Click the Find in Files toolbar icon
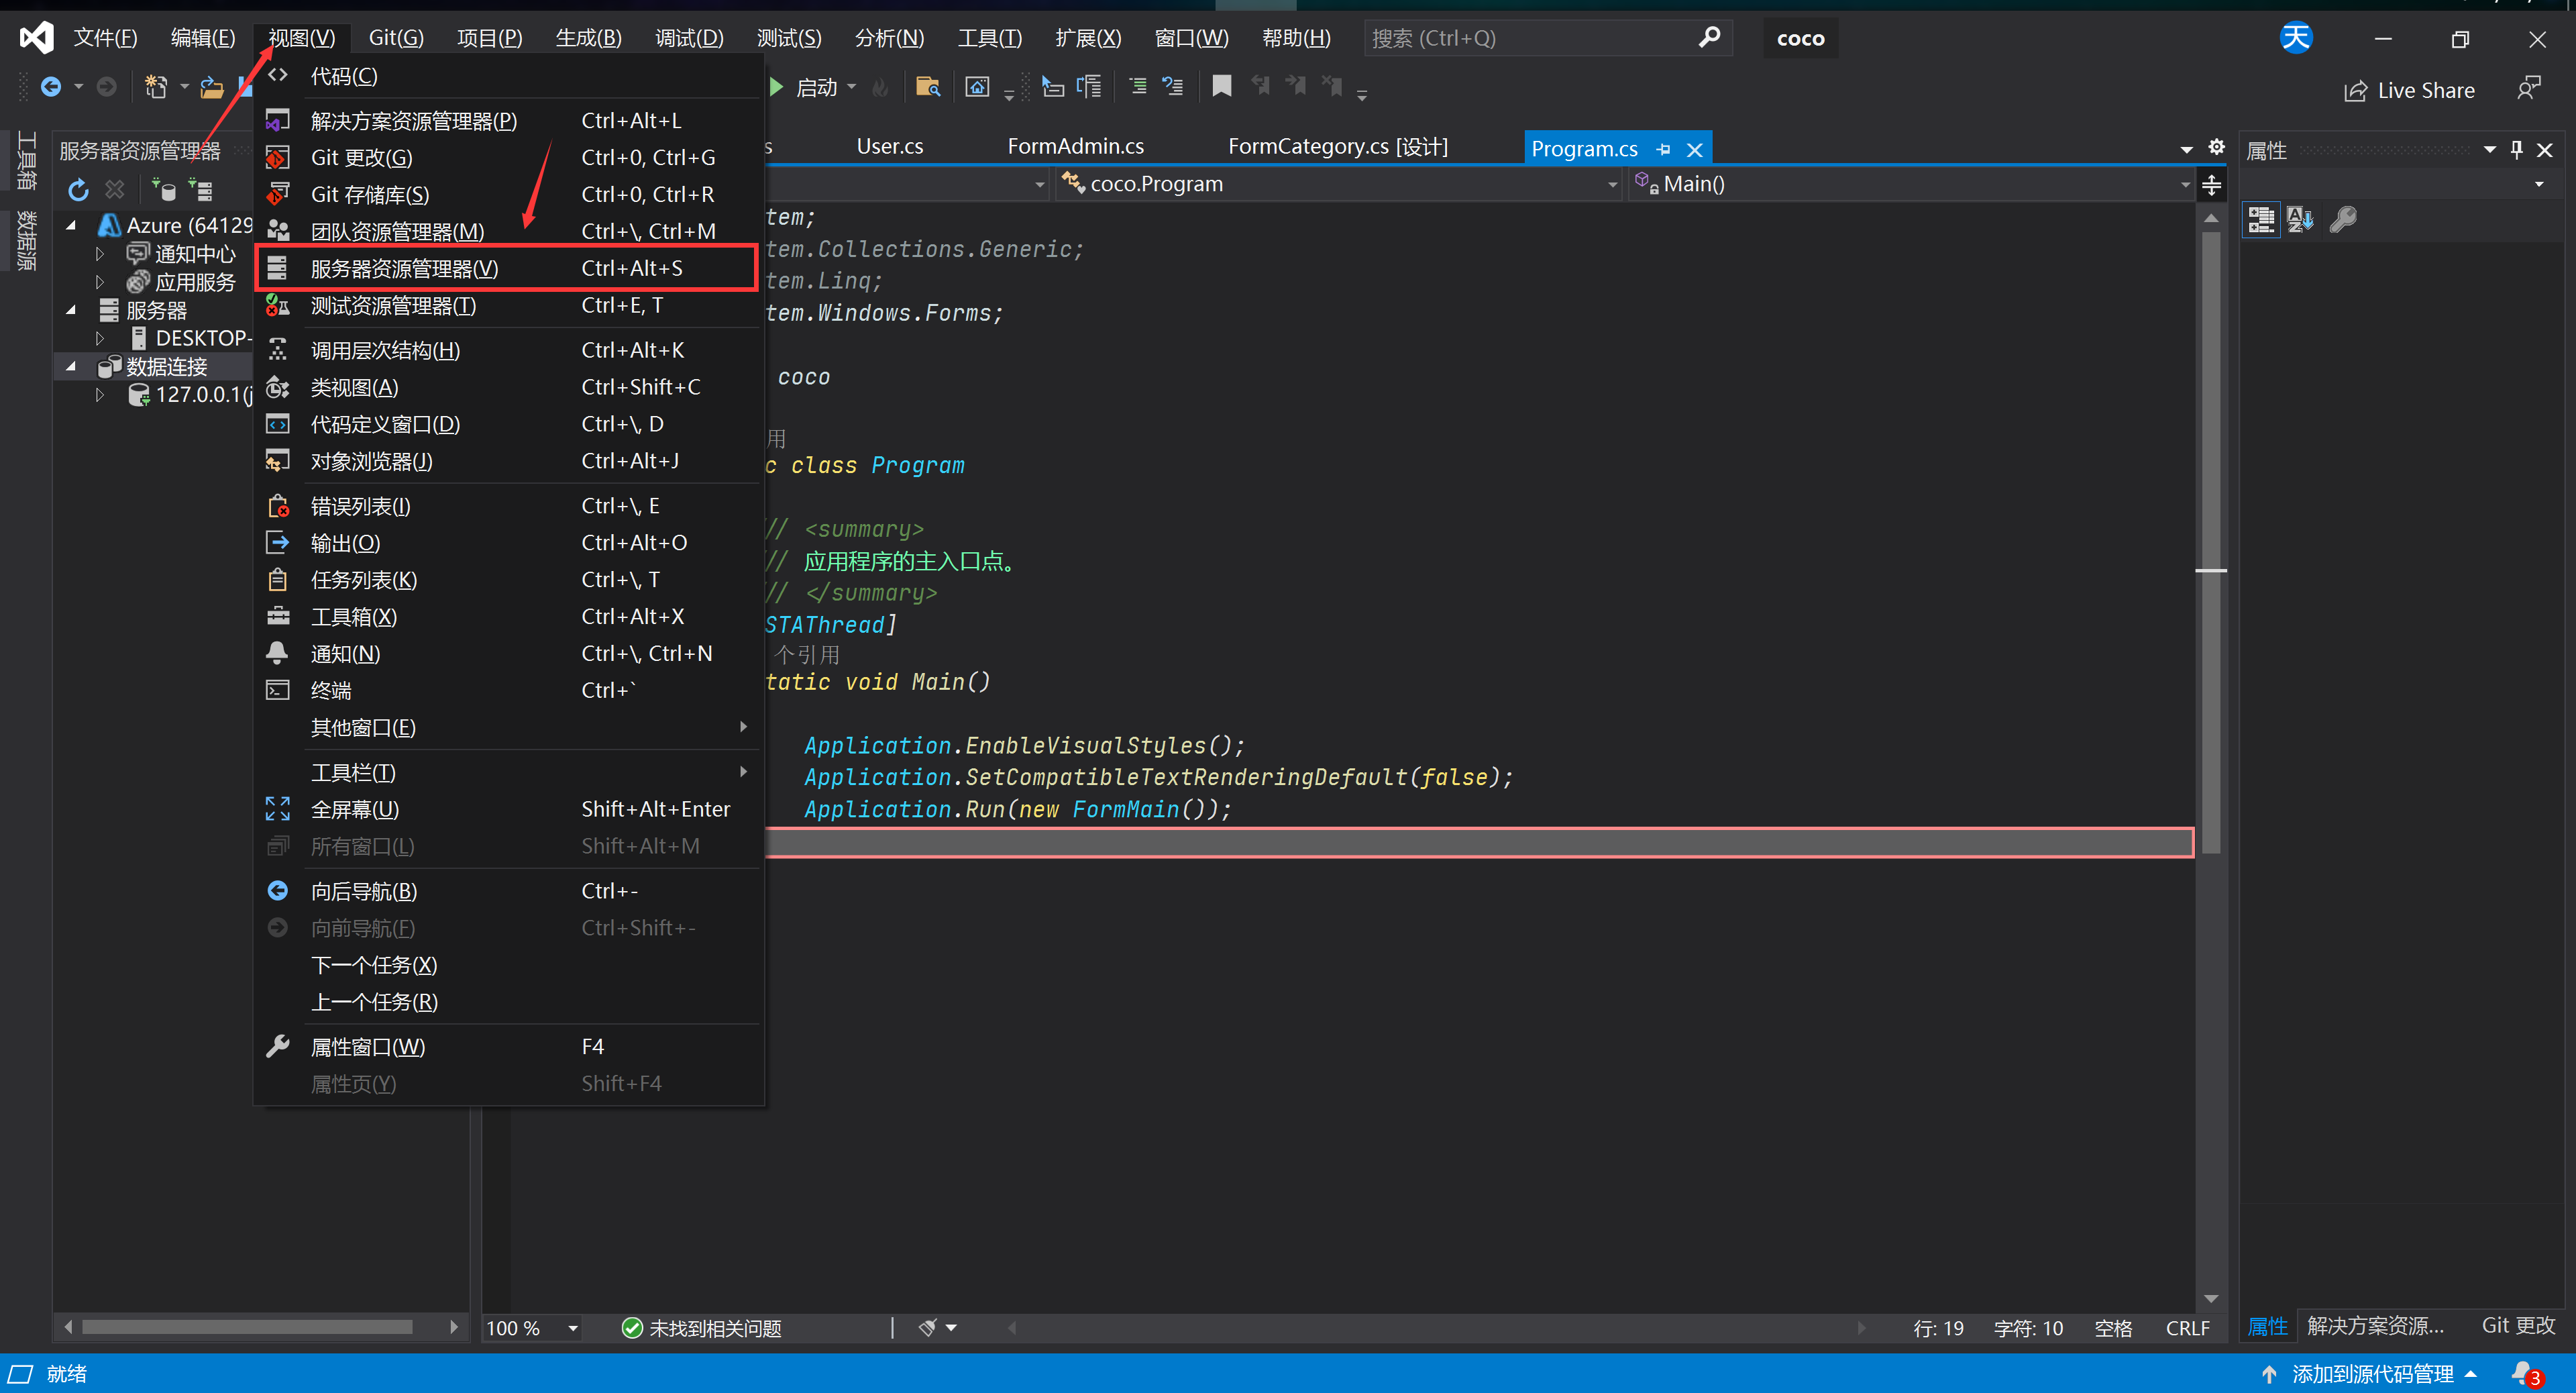Screen dimensions: 2576x1393 point(927,87)
